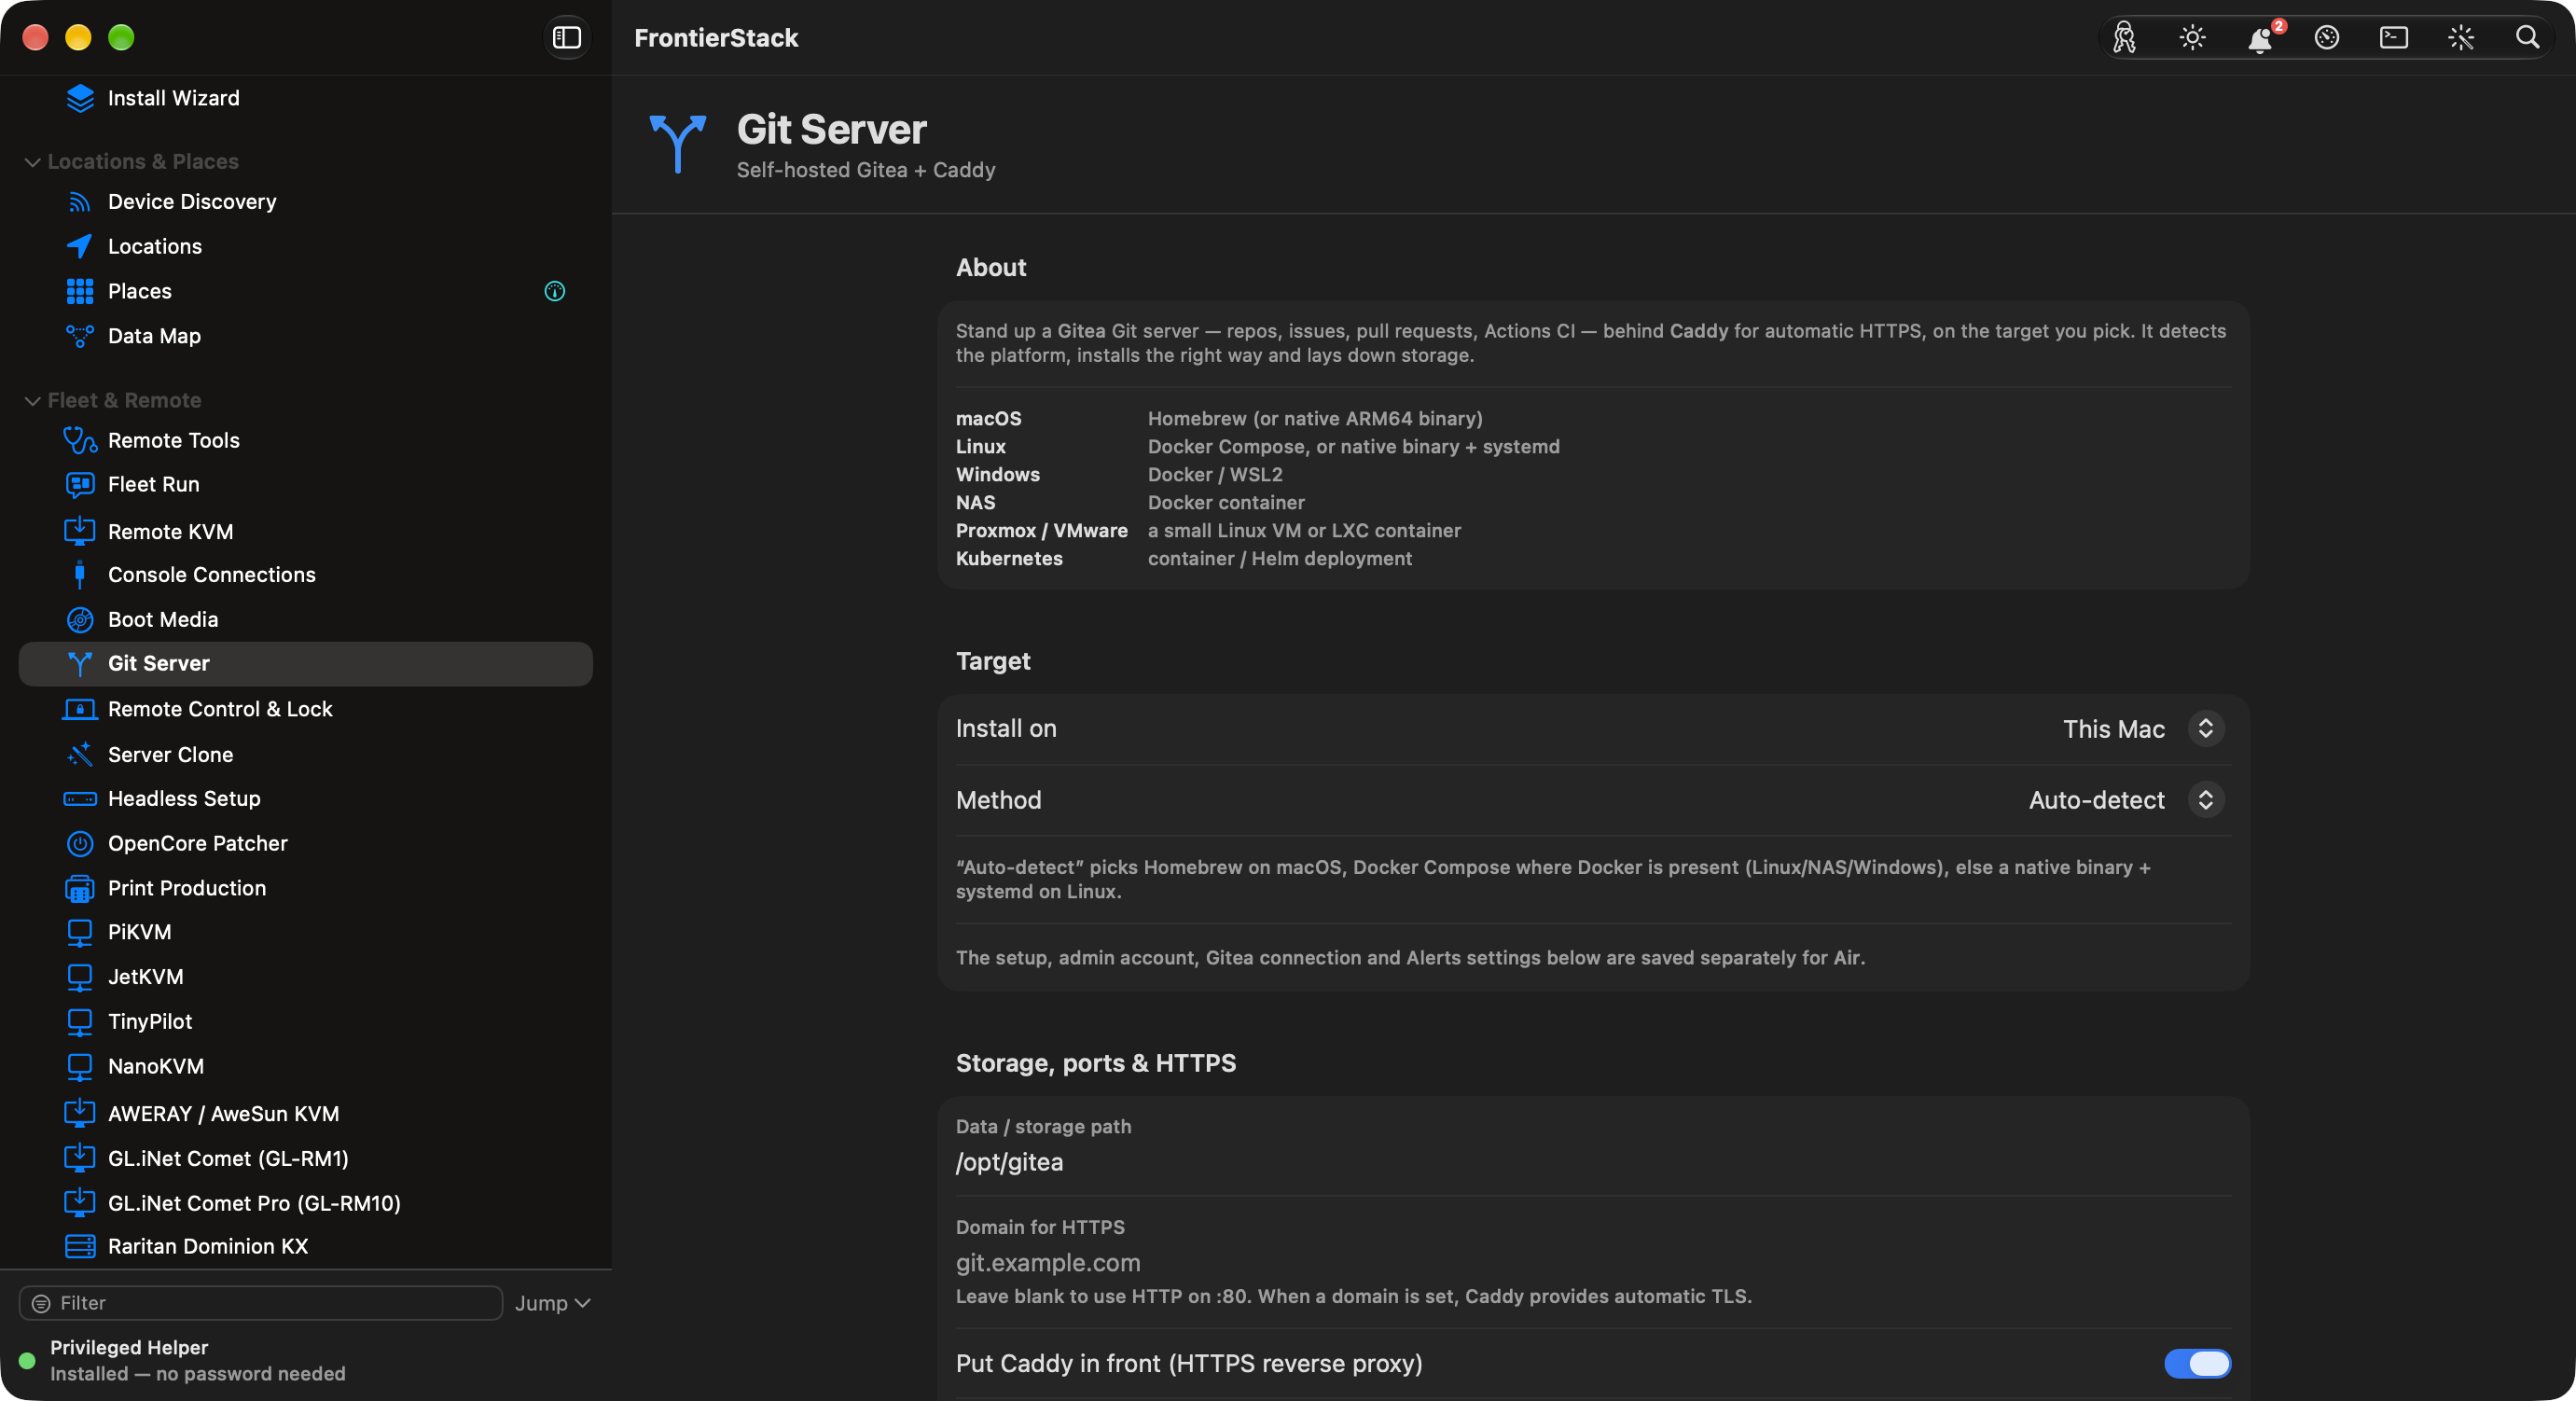2576x1401 pixels.
Task: Select GL.iNet Comet Pro (GL-RM10)
Action: (x=306, y=1204)
